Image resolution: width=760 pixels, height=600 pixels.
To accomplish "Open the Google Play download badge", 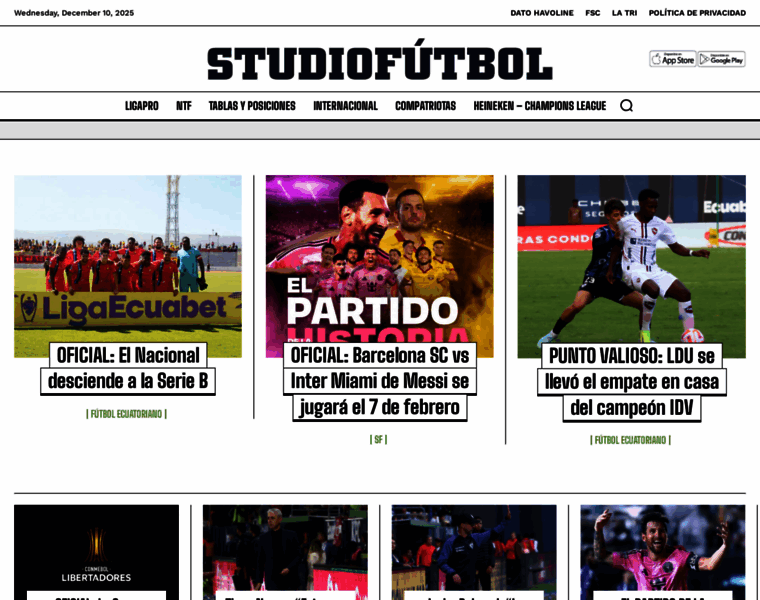I will tap(721, 59).
